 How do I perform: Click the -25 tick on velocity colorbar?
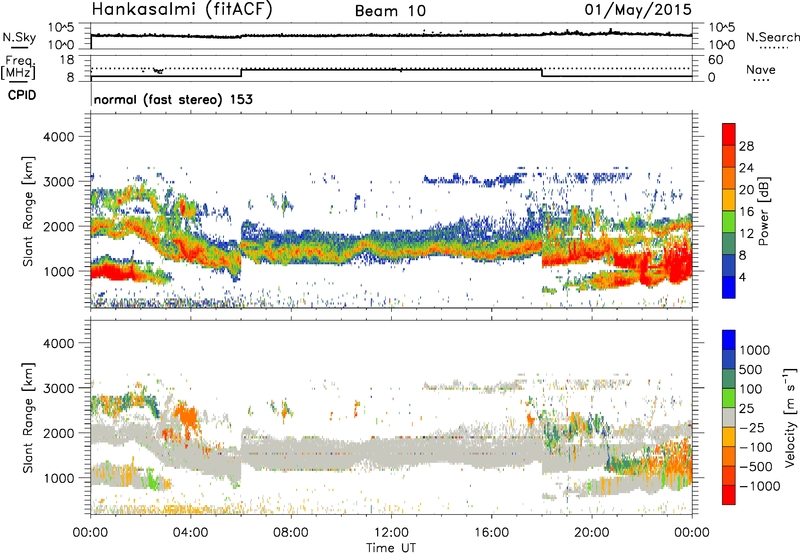tap(752, 428)
